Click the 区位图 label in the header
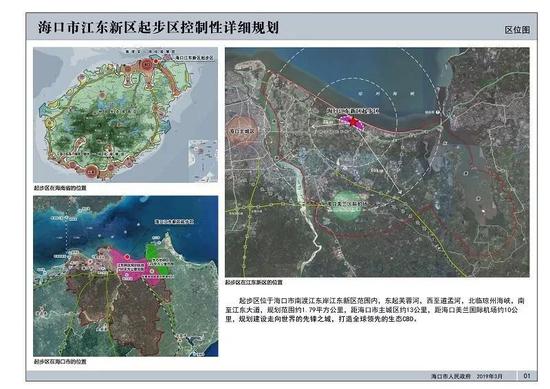Screen dimensions: 550x389 click(517, 30)
